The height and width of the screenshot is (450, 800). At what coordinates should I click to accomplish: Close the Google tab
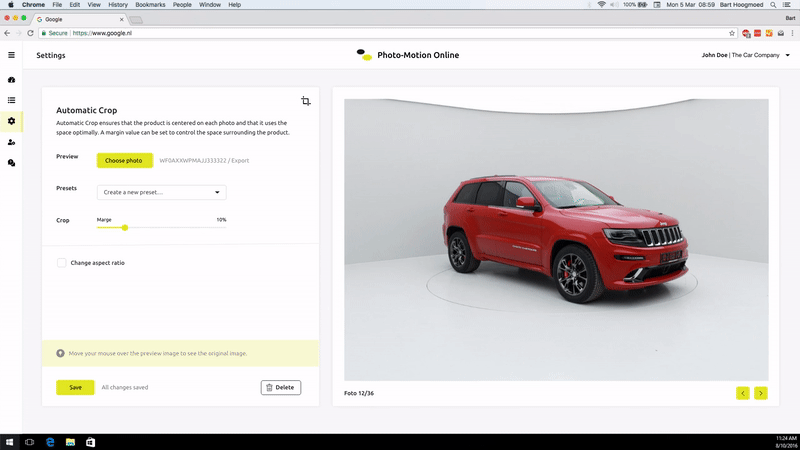[x=121, y=19]
